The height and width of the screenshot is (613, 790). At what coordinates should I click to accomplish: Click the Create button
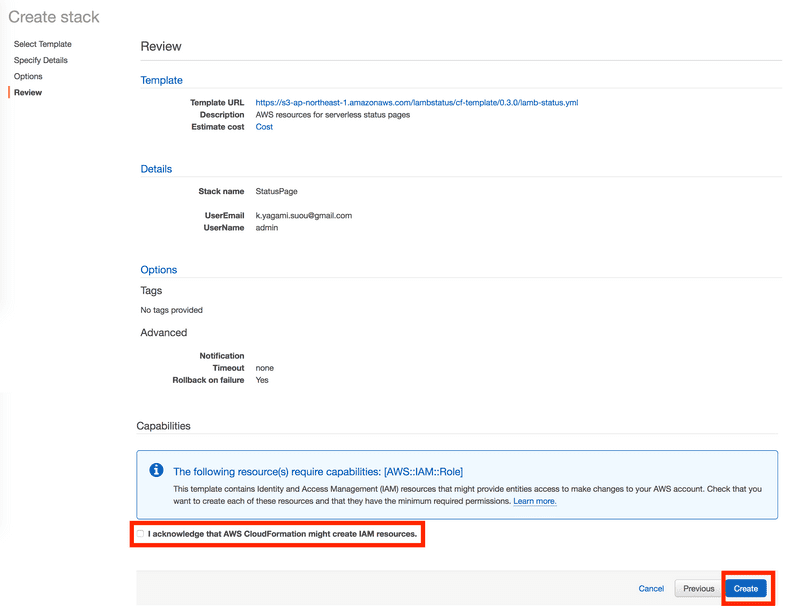pyautogui.click(x=746, y=588)
